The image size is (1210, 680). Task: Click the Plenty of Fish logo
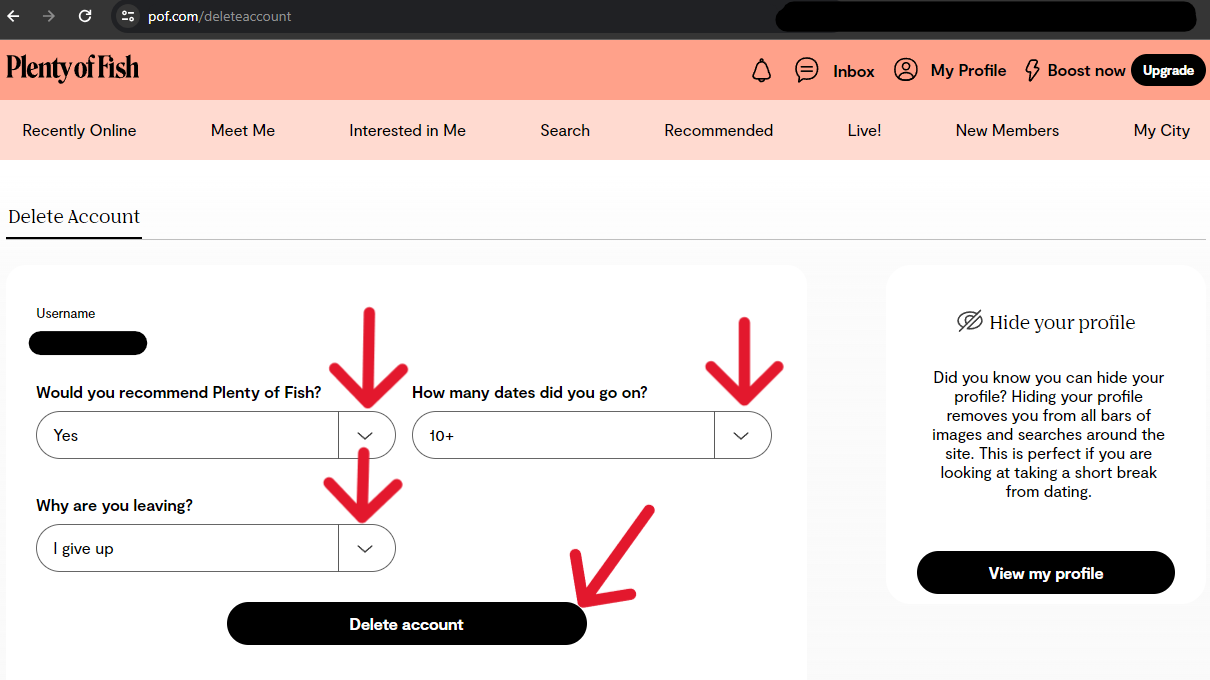[72, 68]
